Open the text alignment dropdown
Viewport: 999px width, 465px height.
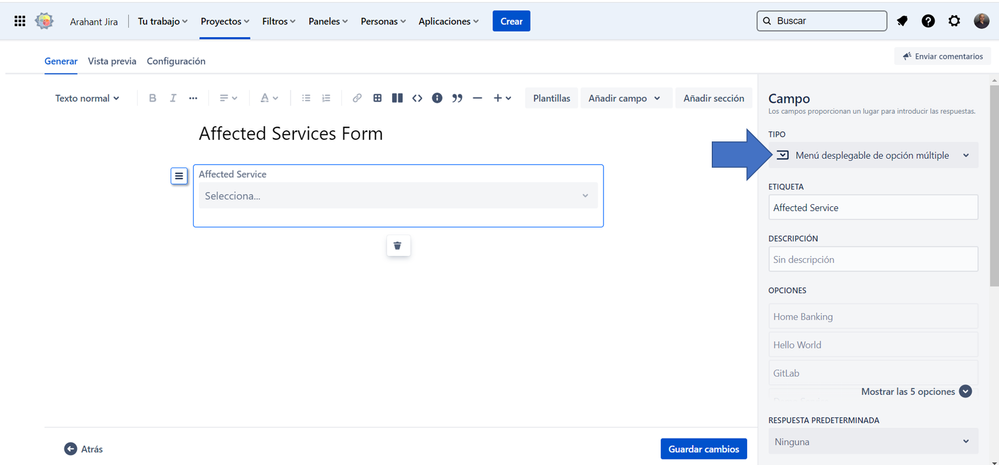point(228,98)
